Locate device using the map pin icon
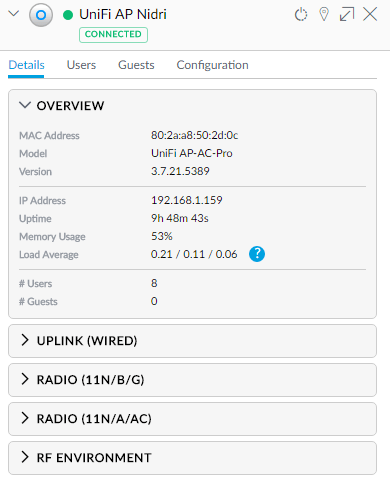This screenshot has height=483, width=390. (324, 14)
